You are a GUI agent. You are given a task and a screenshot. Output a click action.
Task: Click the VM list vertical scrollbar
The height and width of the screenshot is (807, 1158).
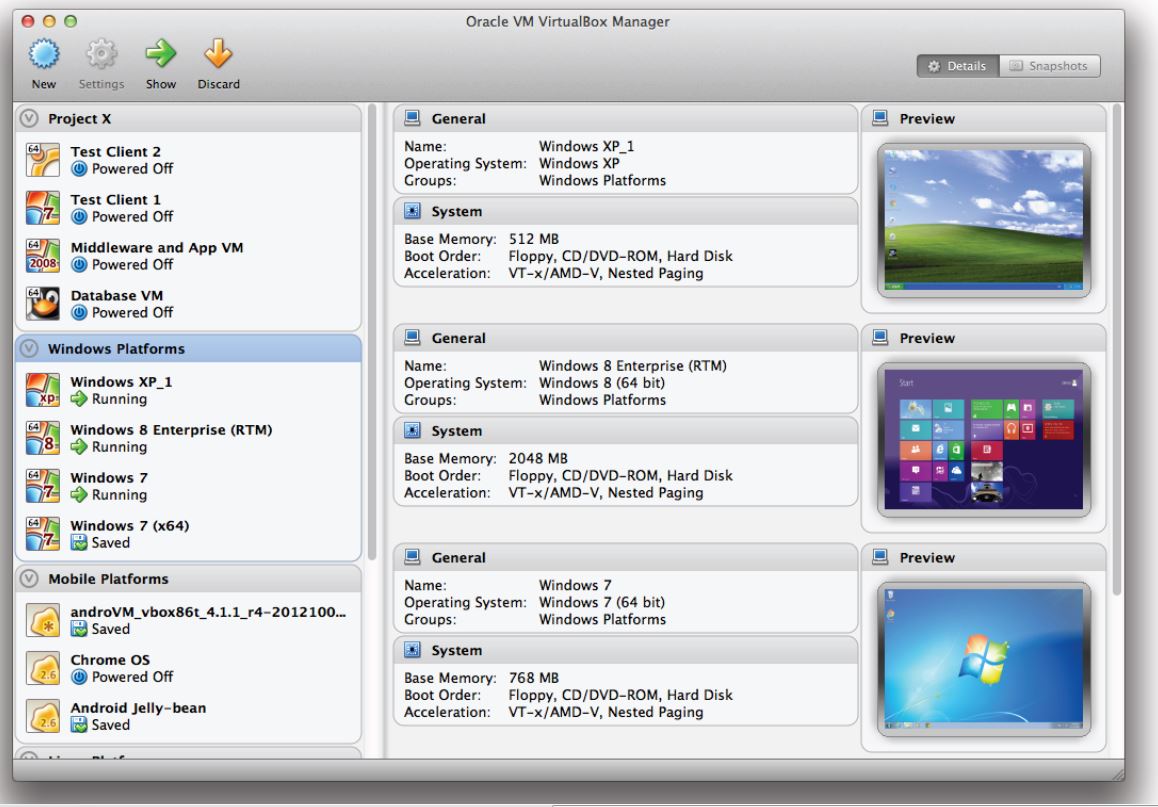click(372, 332)
